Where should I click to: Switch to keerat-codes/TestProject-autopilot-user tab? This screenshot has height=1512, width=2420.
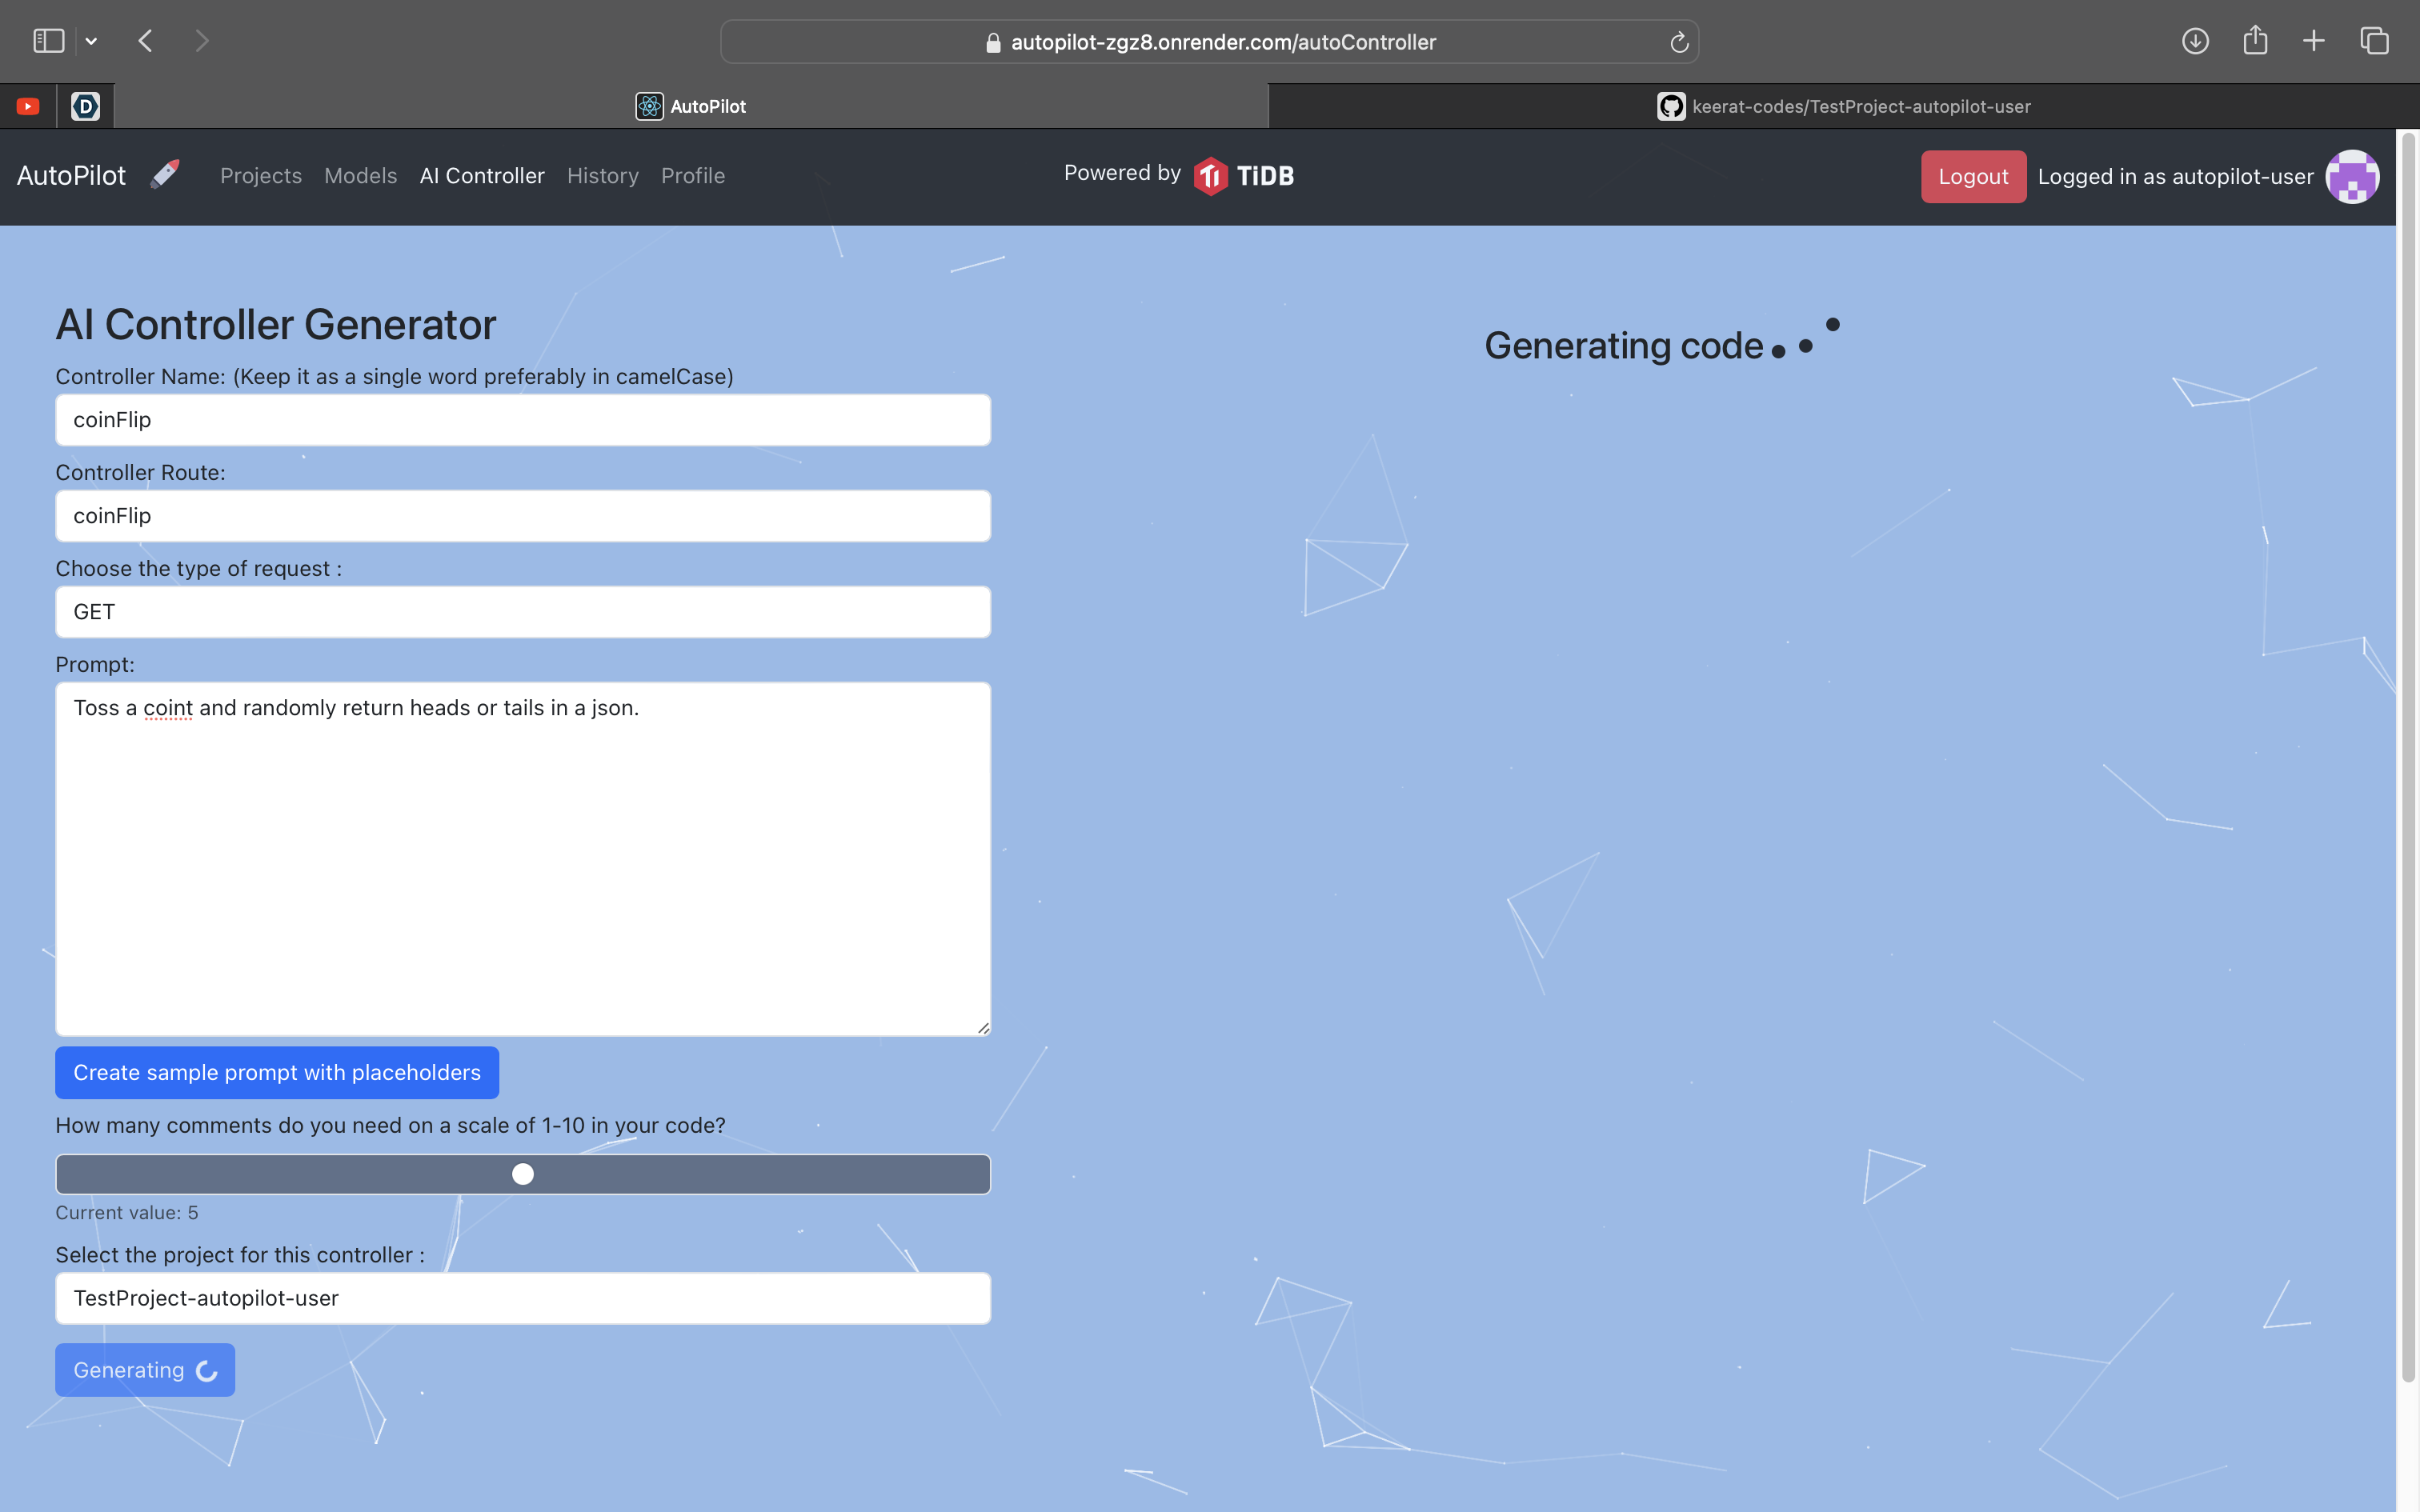coord(1844,106)
